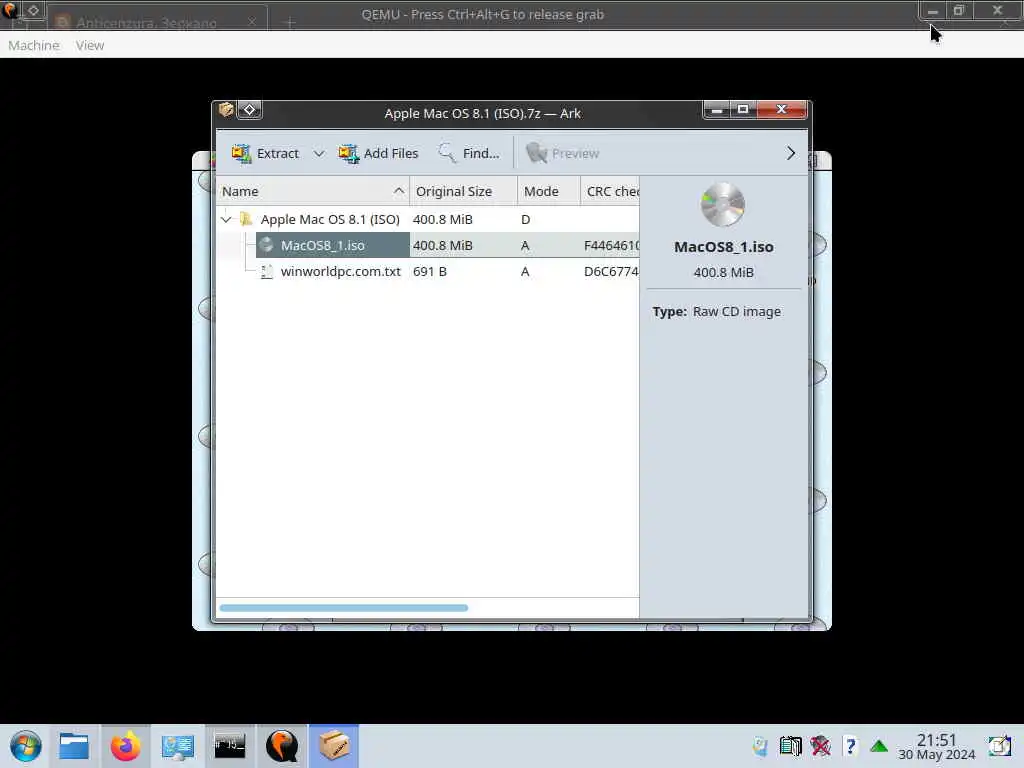Click the Extract toolbar button
The height and width of the screenshot is (768, 1024).
265,153
